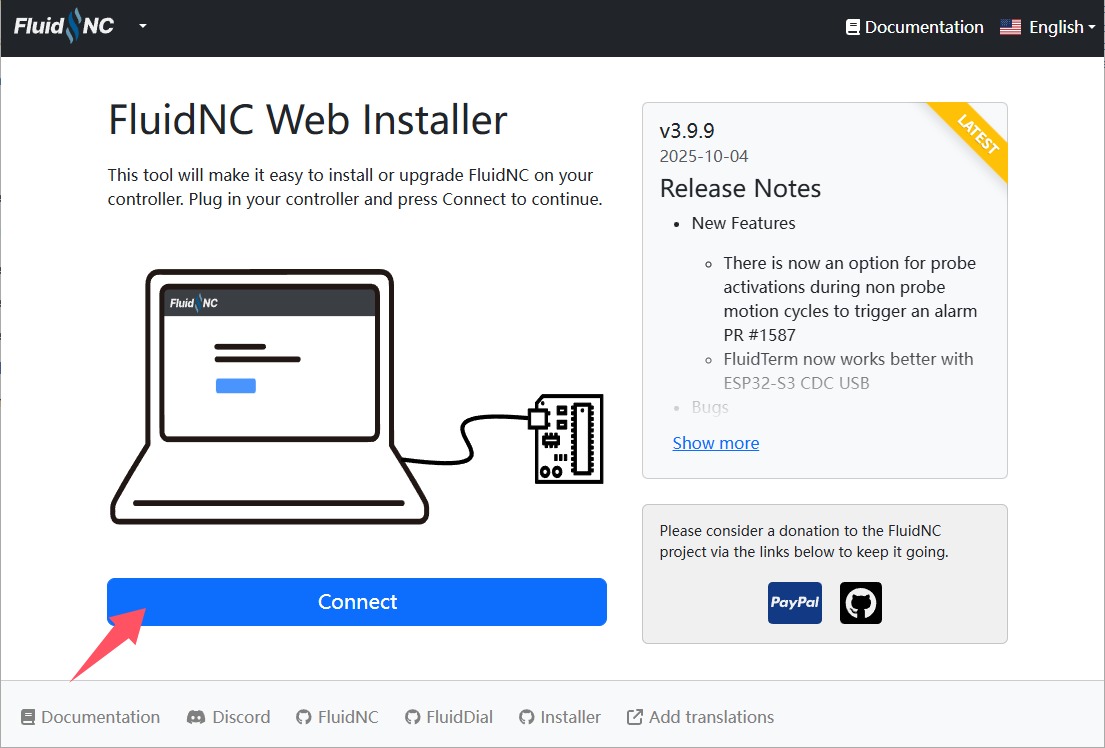Click the laptop and controller illustration

[x=357, y=397]
